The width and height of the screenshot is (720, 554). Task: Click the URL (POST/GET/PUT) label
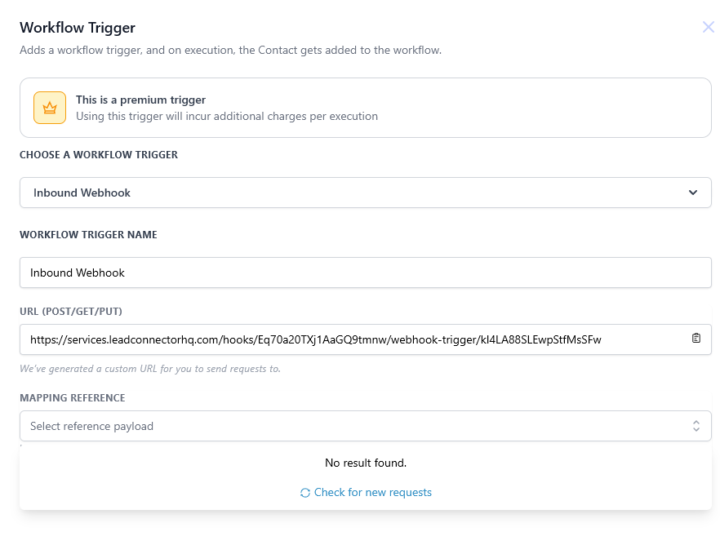click(71, 311)
